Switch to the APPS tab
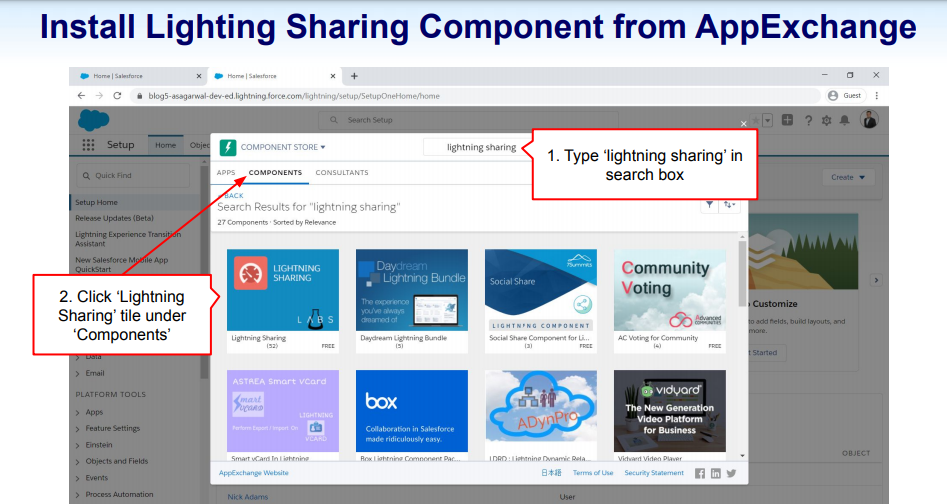This screenshot has height=504, width=947. (x=226, y=173)
